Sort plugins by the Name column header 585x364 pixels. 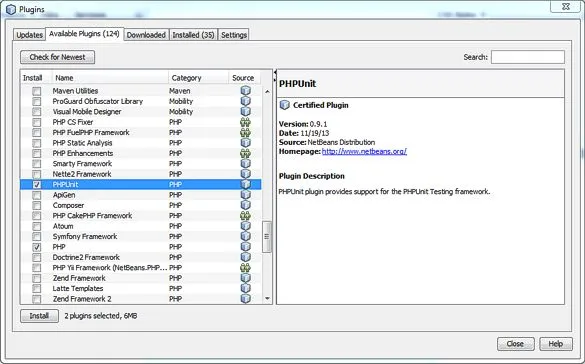tap(110, 78)
